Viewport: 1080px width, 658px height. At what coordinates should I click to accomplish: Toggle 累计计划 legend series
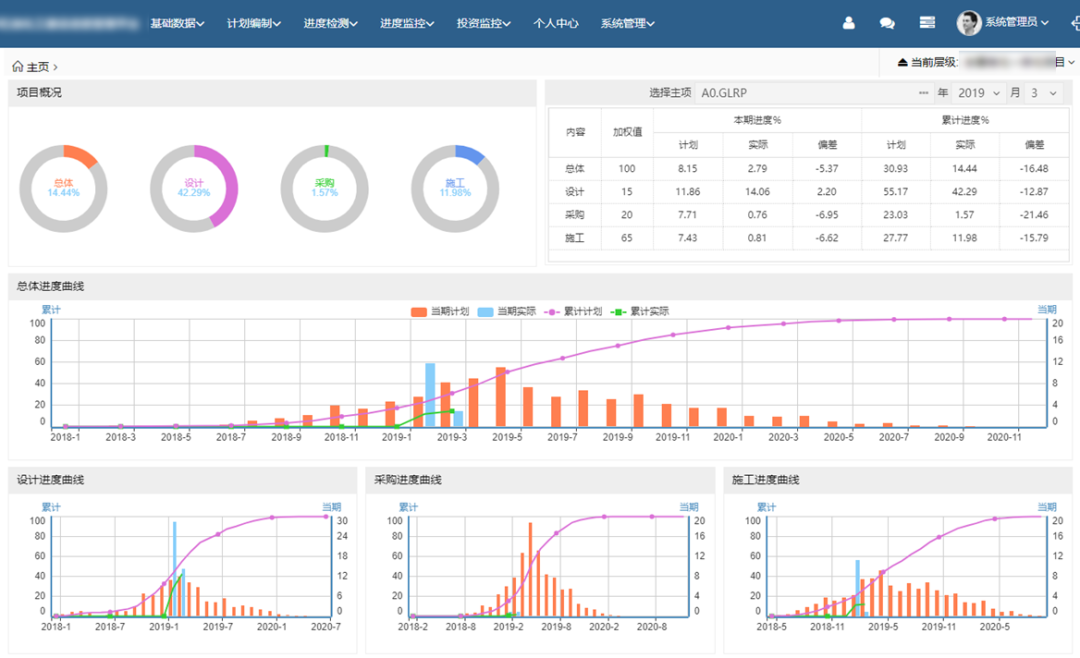[573, 311]
